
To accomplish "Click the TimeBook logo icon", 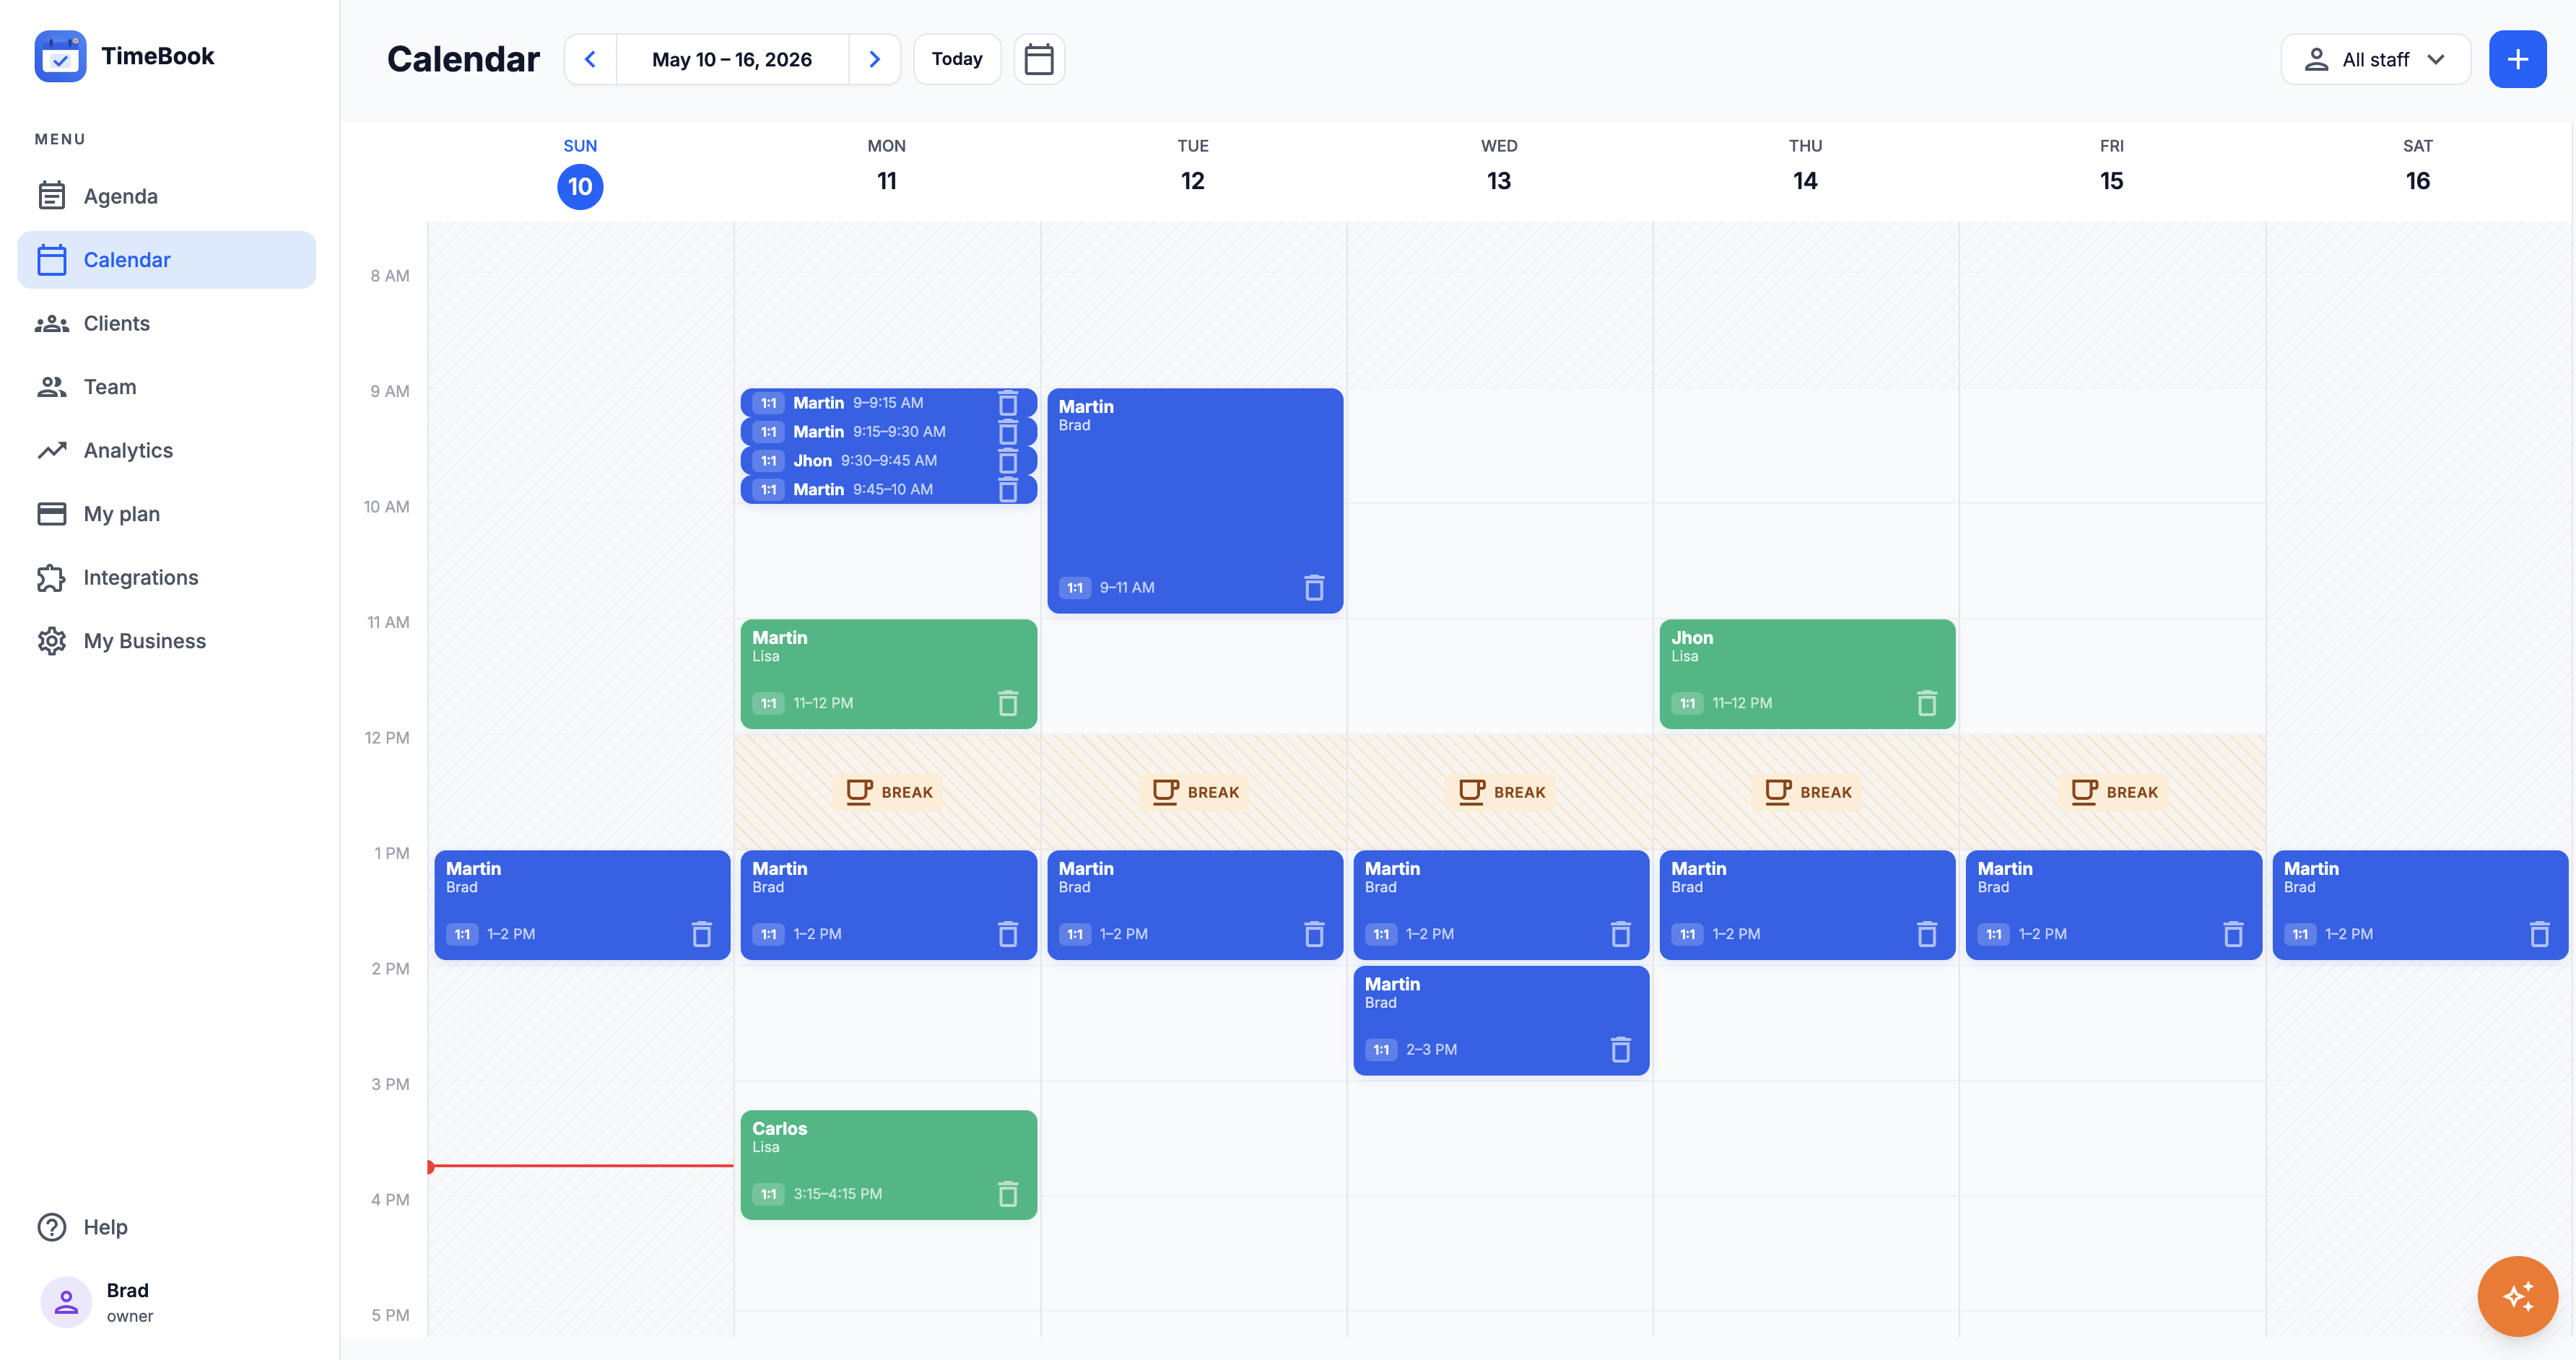I will coord(60,56).
